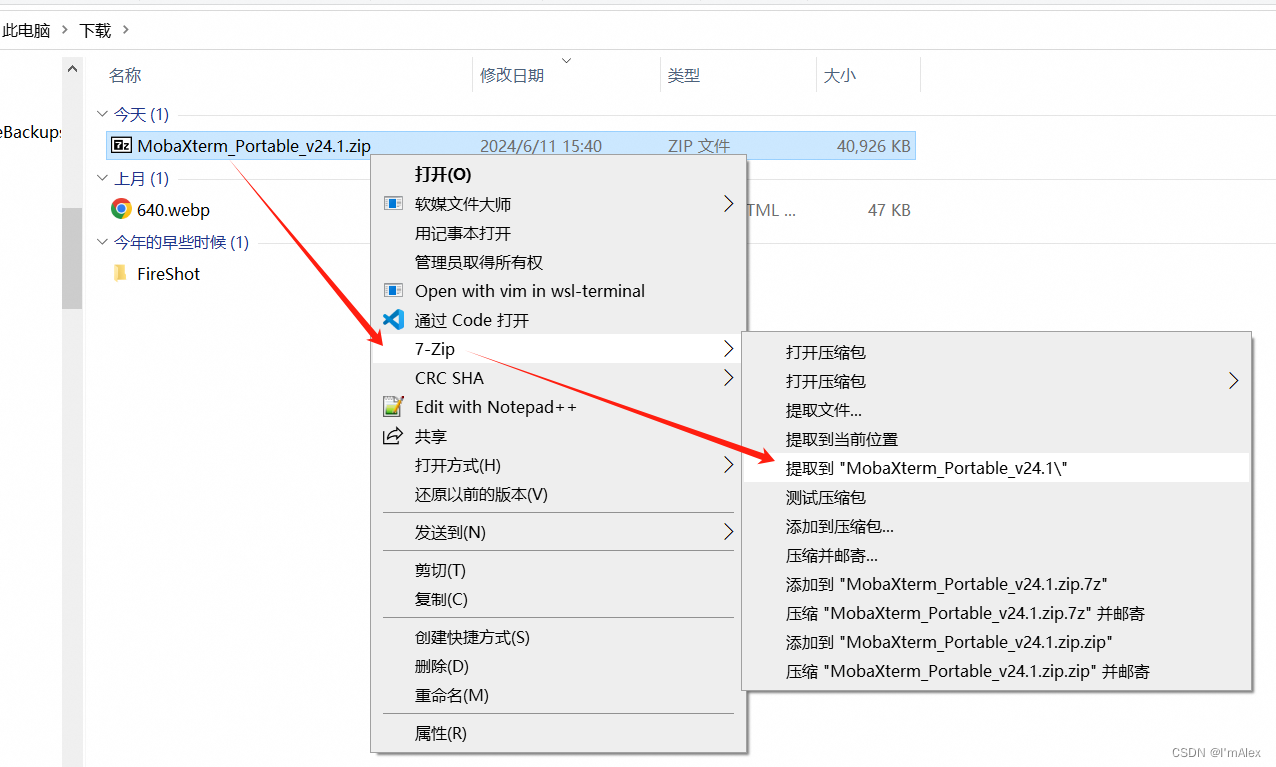Click the navigation pane scrollbar thumb

click(72, 258)
